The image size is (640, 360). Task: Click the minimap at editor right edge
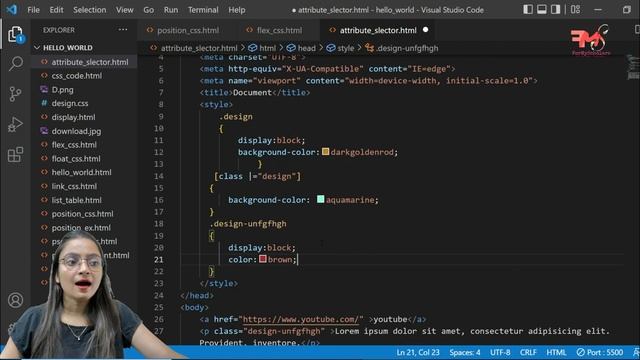[x=633, y=68]
